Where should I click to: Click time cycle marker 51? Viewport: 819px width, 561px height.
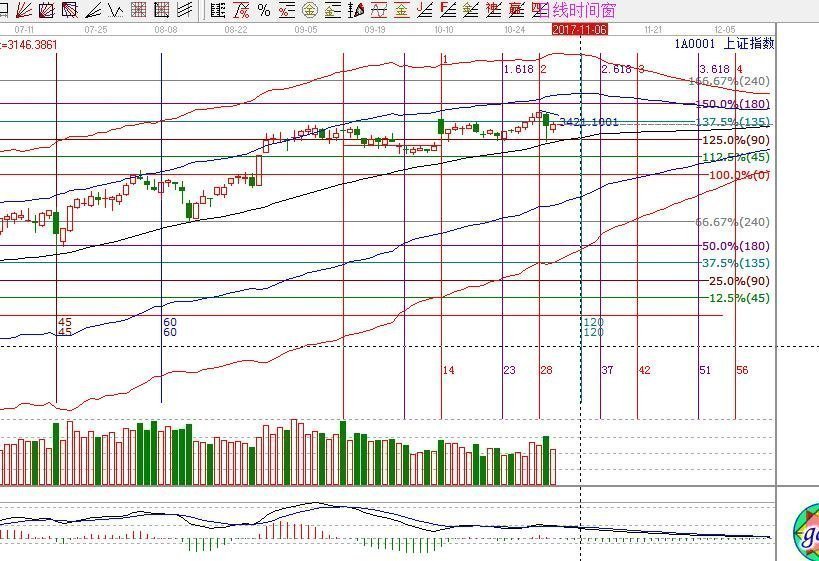coord(705,370)
